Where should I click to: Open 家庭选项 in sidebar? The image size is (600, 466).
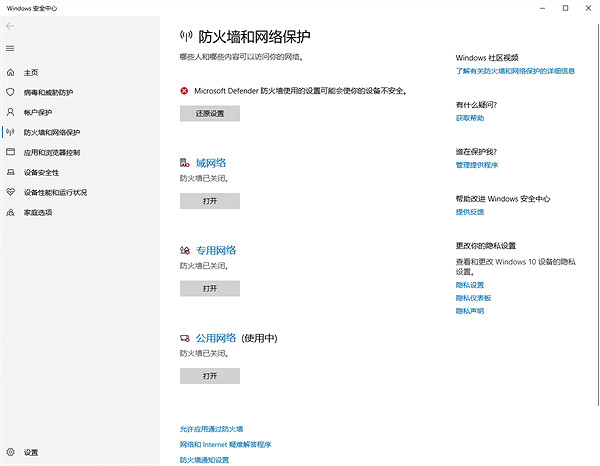coord(38,212)
